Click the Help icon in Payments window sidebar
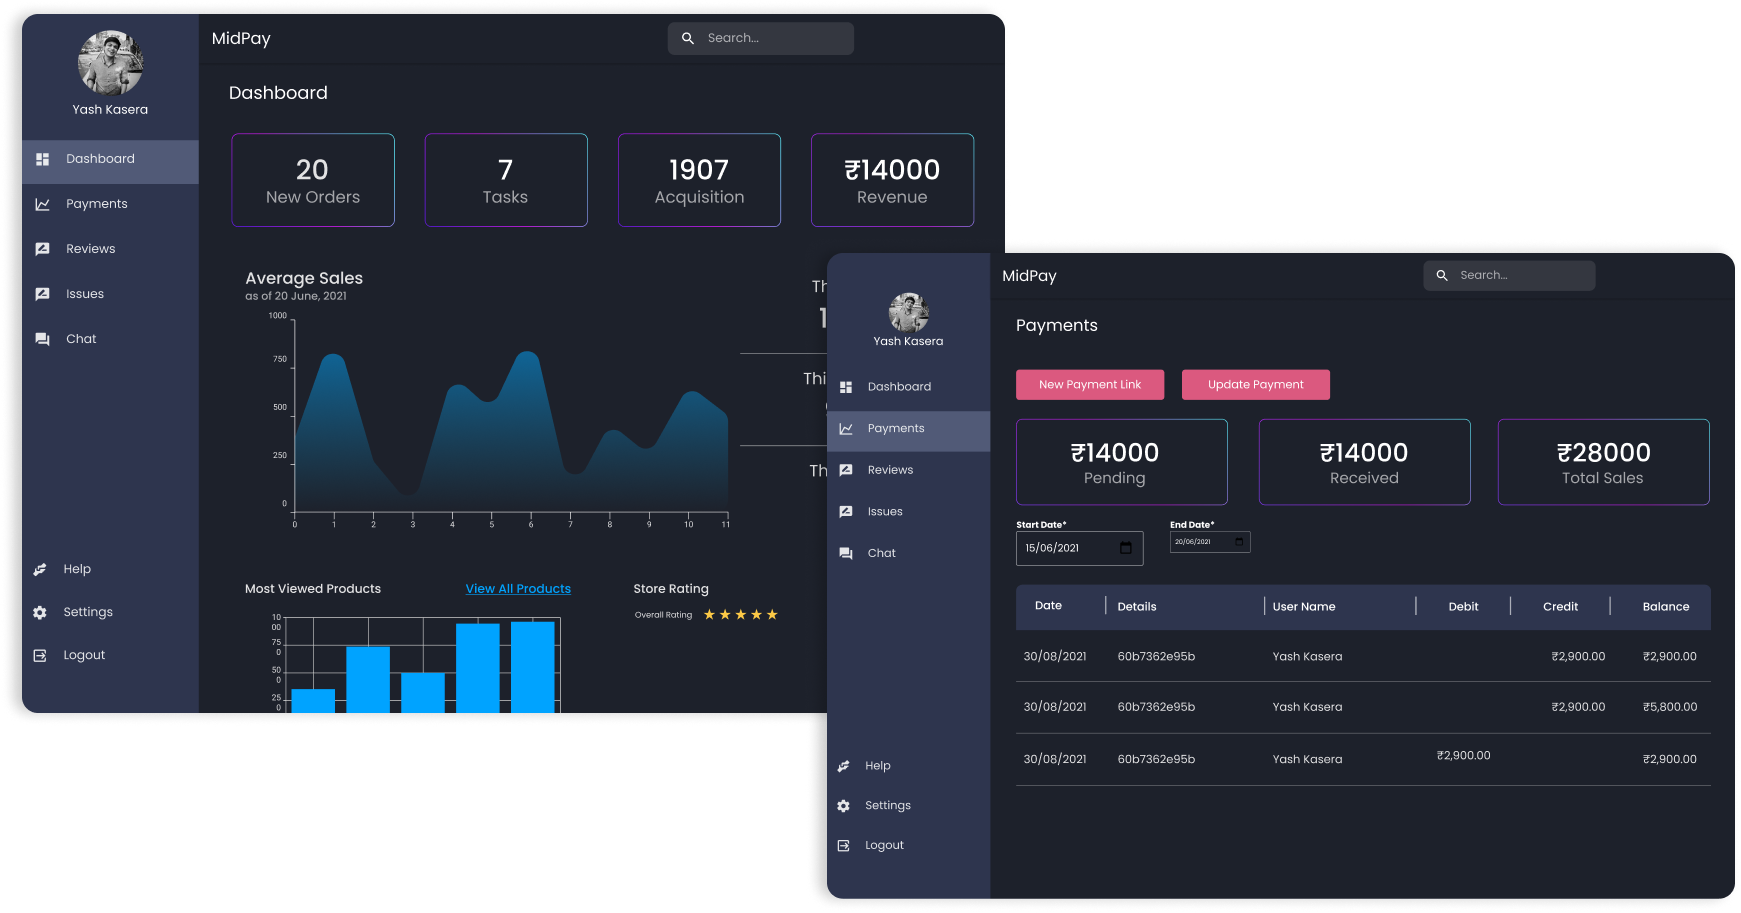The image size is (1741, 913). coord(843,766)
